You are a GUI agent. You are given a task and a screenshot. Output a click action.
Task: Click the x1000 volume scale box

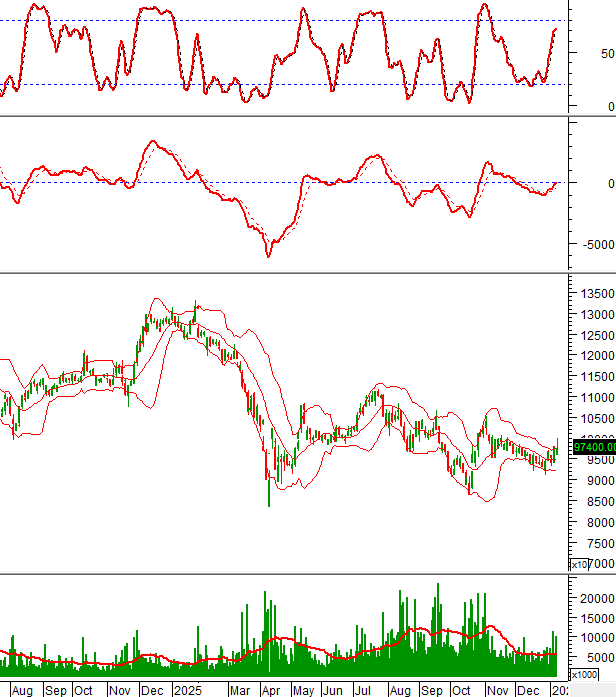click(583, 674)
